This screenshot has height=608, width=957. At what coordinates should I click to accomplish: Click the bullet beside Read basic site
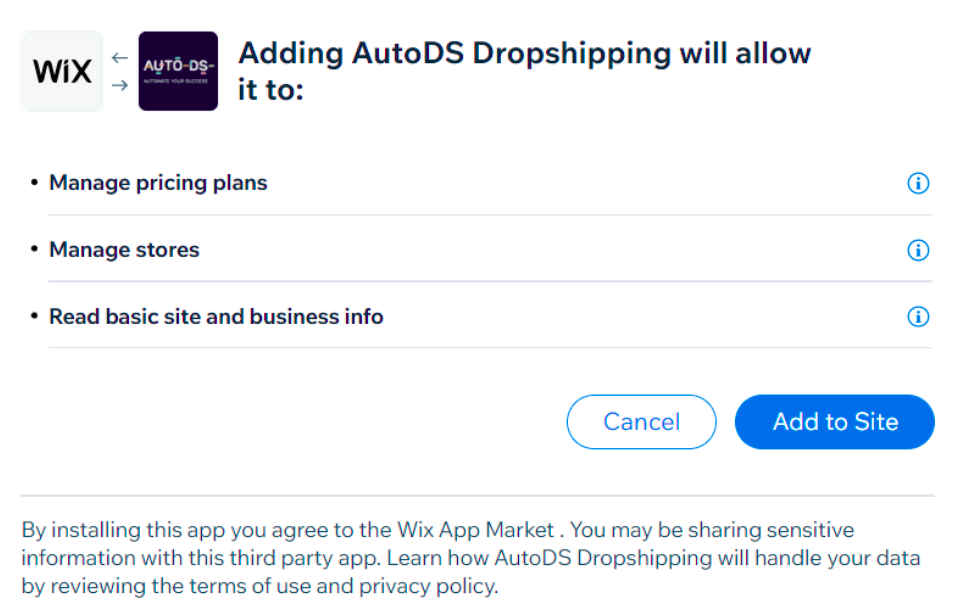(x=35, y=315)
